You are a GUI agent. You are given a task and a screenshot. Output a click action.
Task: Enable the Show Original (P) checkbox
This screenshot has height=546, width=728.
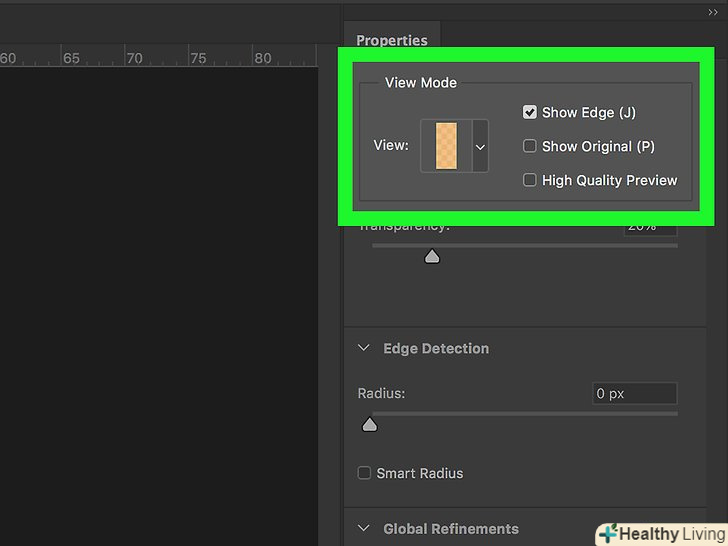530,146
